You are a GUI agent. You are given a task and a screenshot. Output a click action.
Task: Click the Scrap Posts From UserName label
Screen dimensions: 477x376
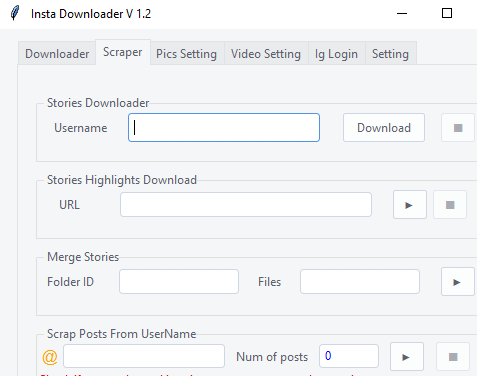click(122, 334)
